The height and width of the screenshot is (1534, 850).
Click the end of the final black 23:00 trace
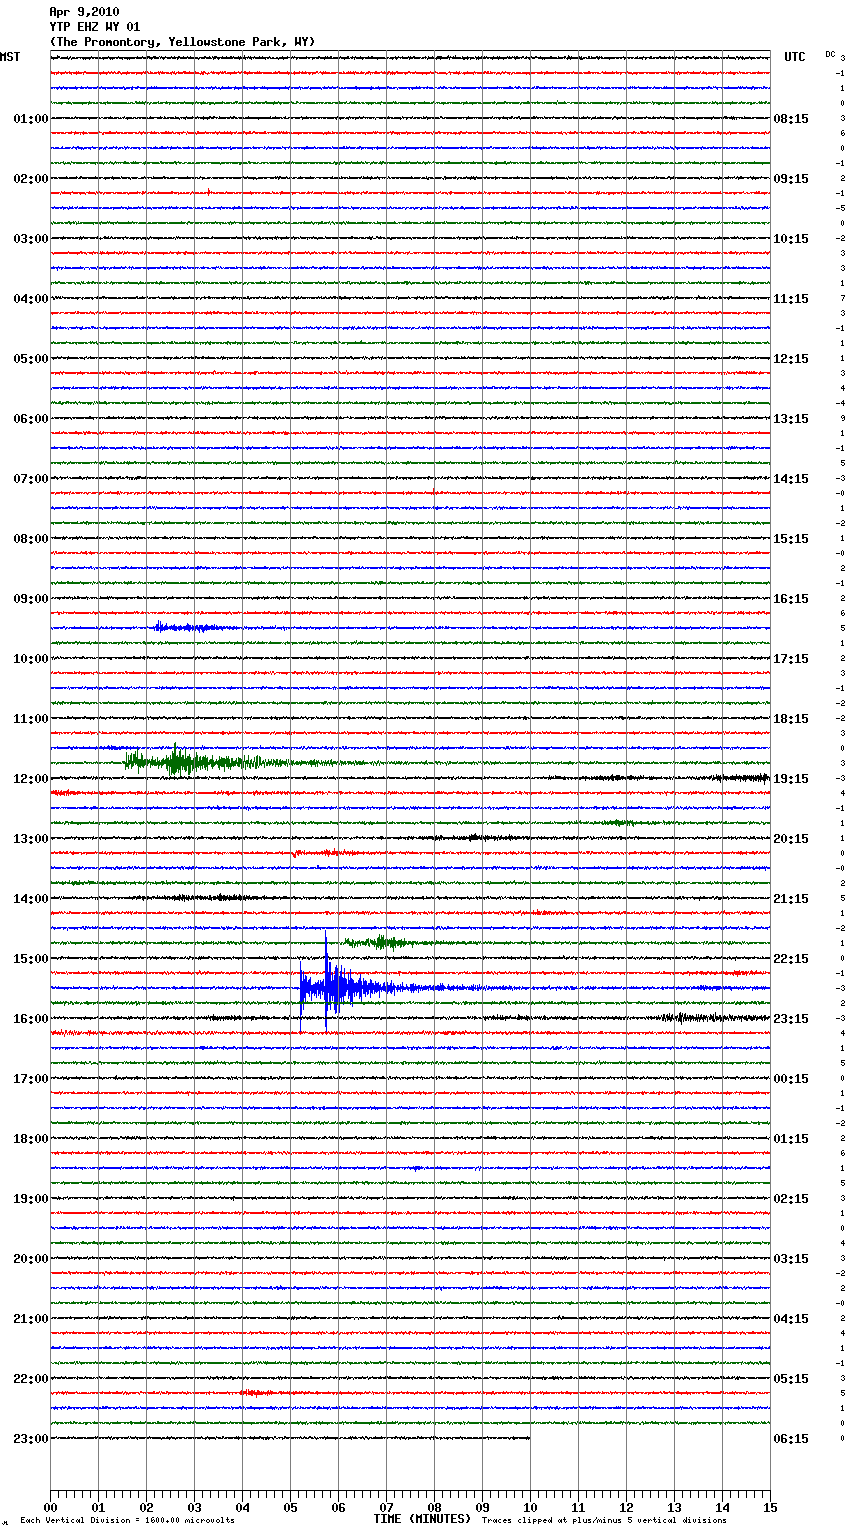pos(529,1438)
